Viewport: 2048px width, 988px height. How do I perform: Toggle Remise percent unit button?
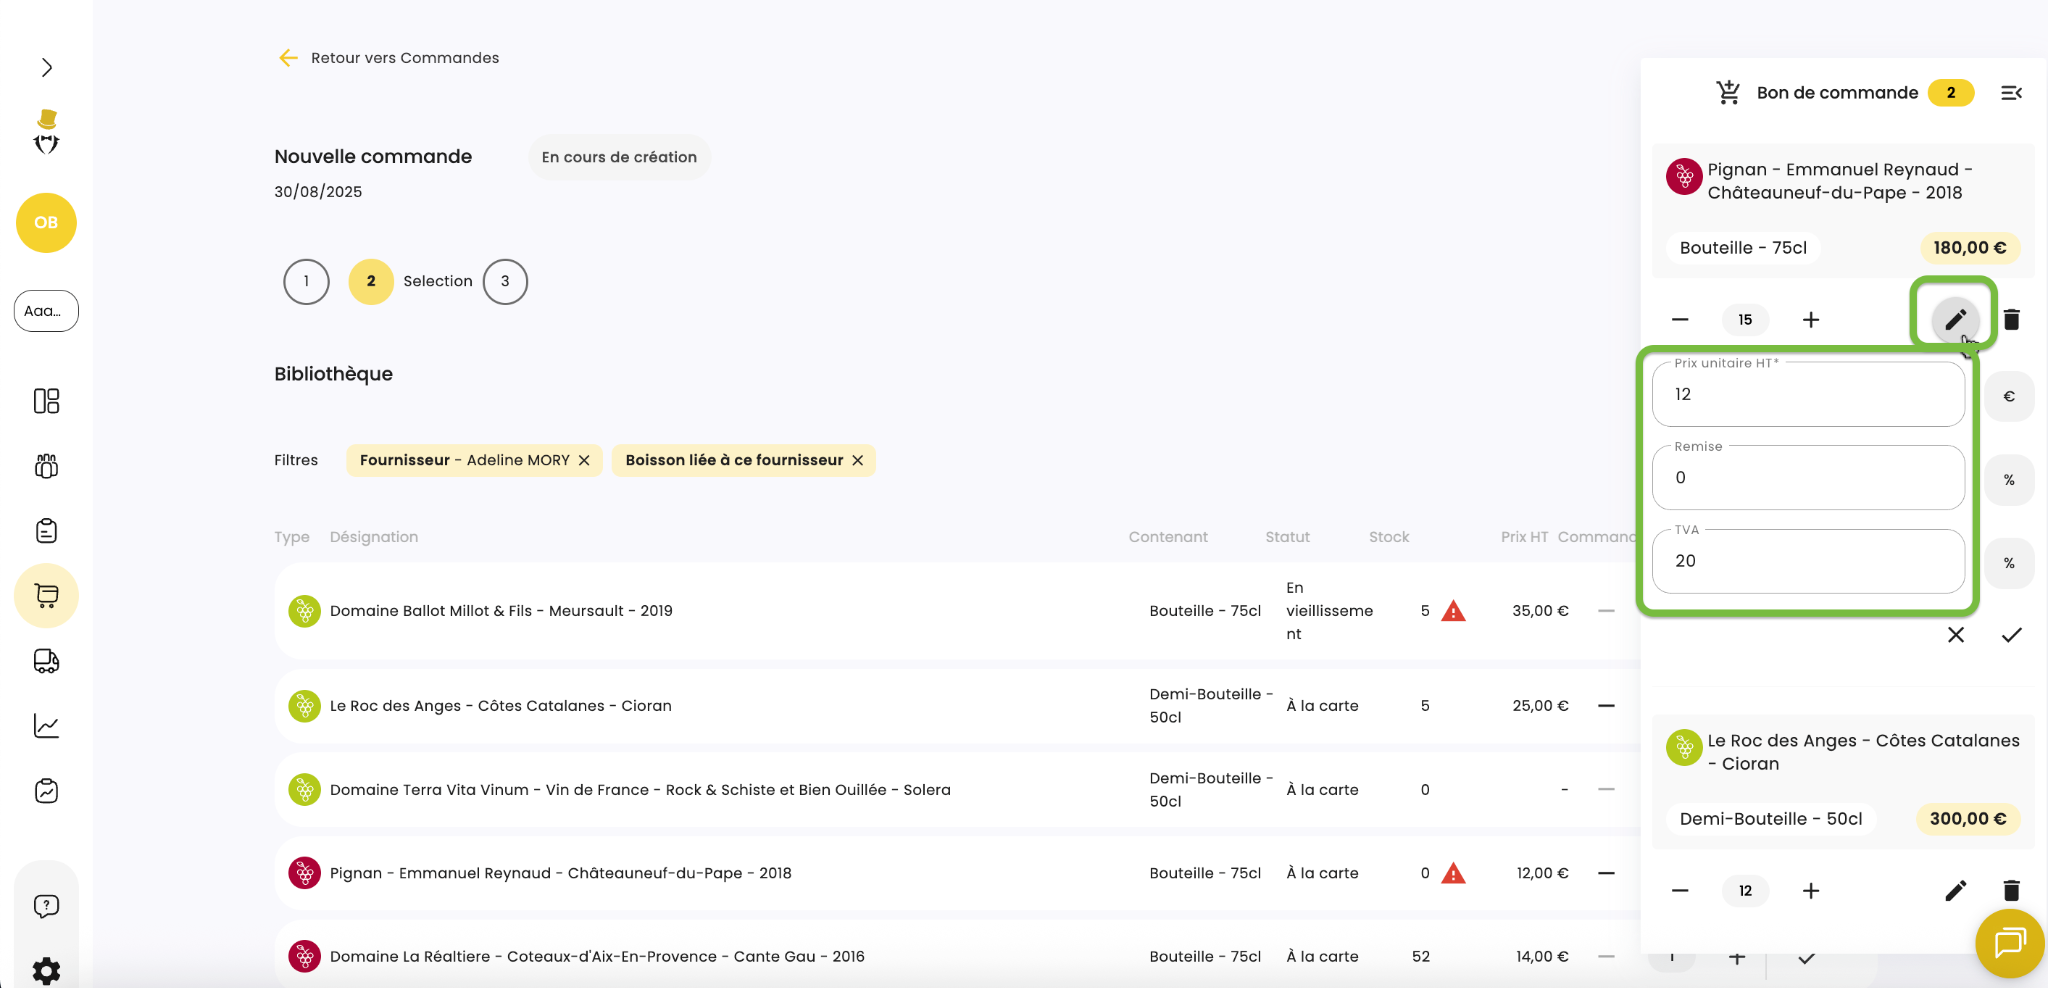click(2008, 480)
